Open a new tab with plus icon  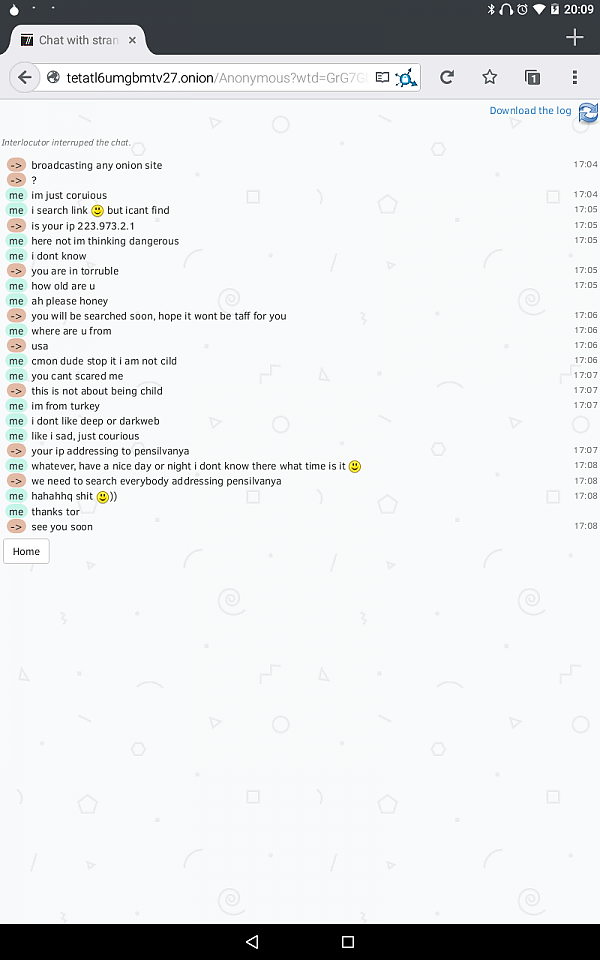pos(574,38)
